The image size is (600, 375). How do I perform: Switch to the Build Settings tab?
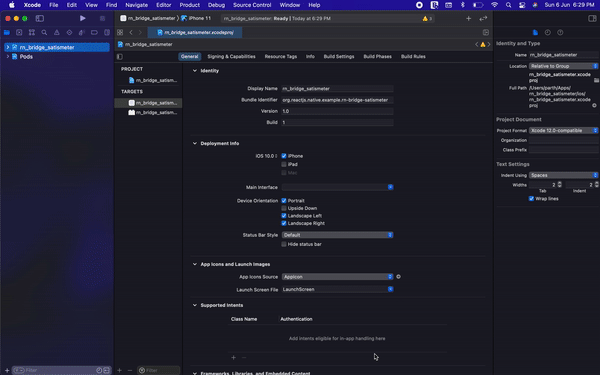tap(339, 57)
